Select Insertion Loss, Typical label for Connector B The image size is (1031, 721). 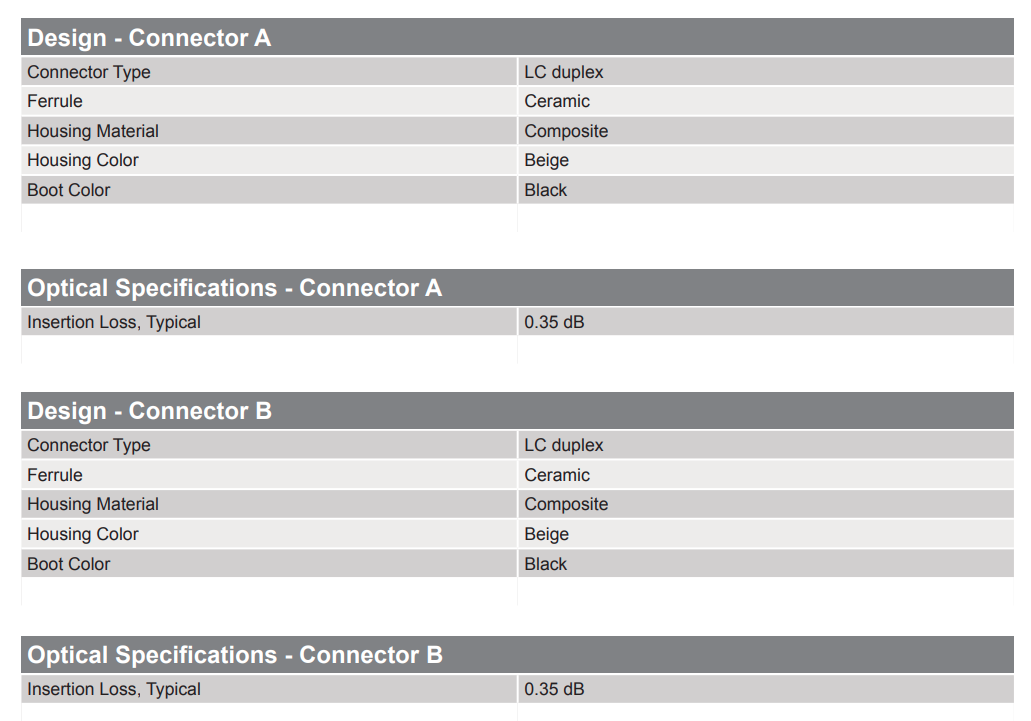114,689
